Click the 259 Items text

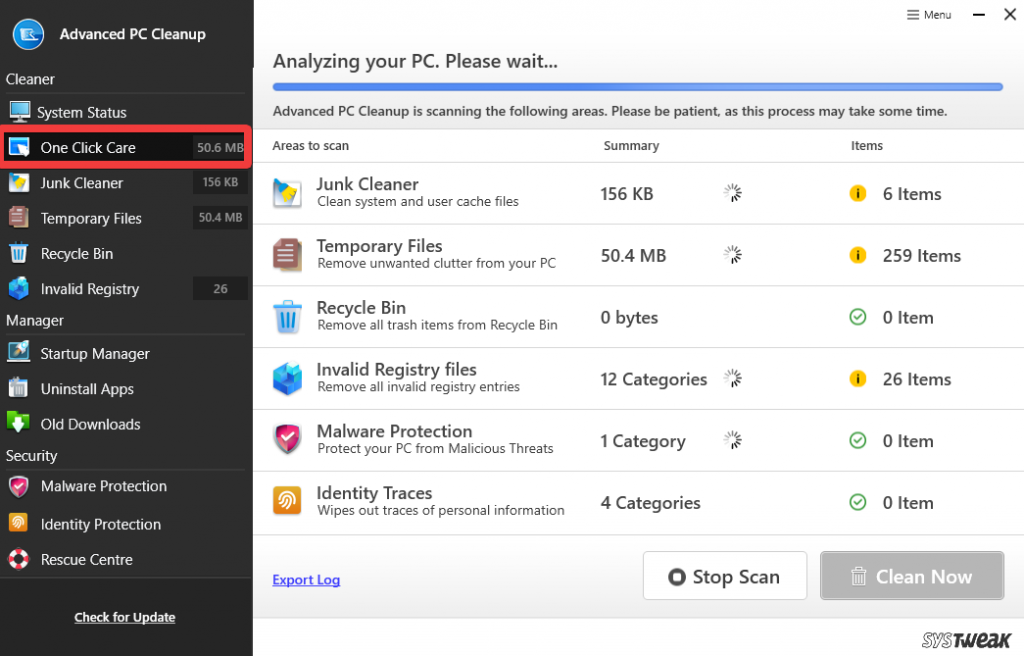(921, 255)
